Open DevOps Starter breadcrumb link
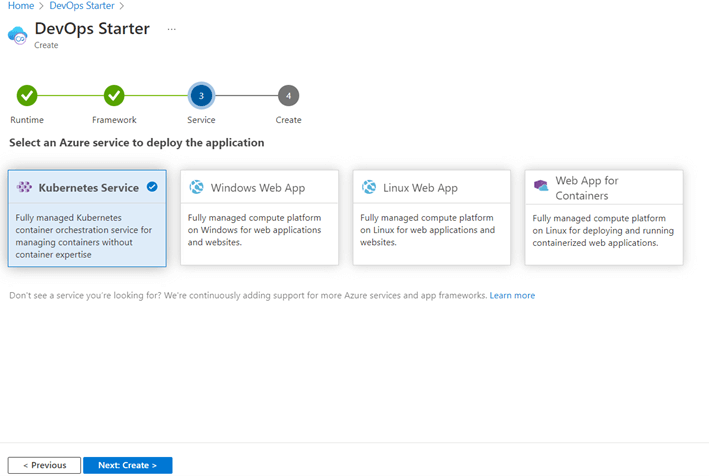This screenshot has width=709, height=476. 82,6
